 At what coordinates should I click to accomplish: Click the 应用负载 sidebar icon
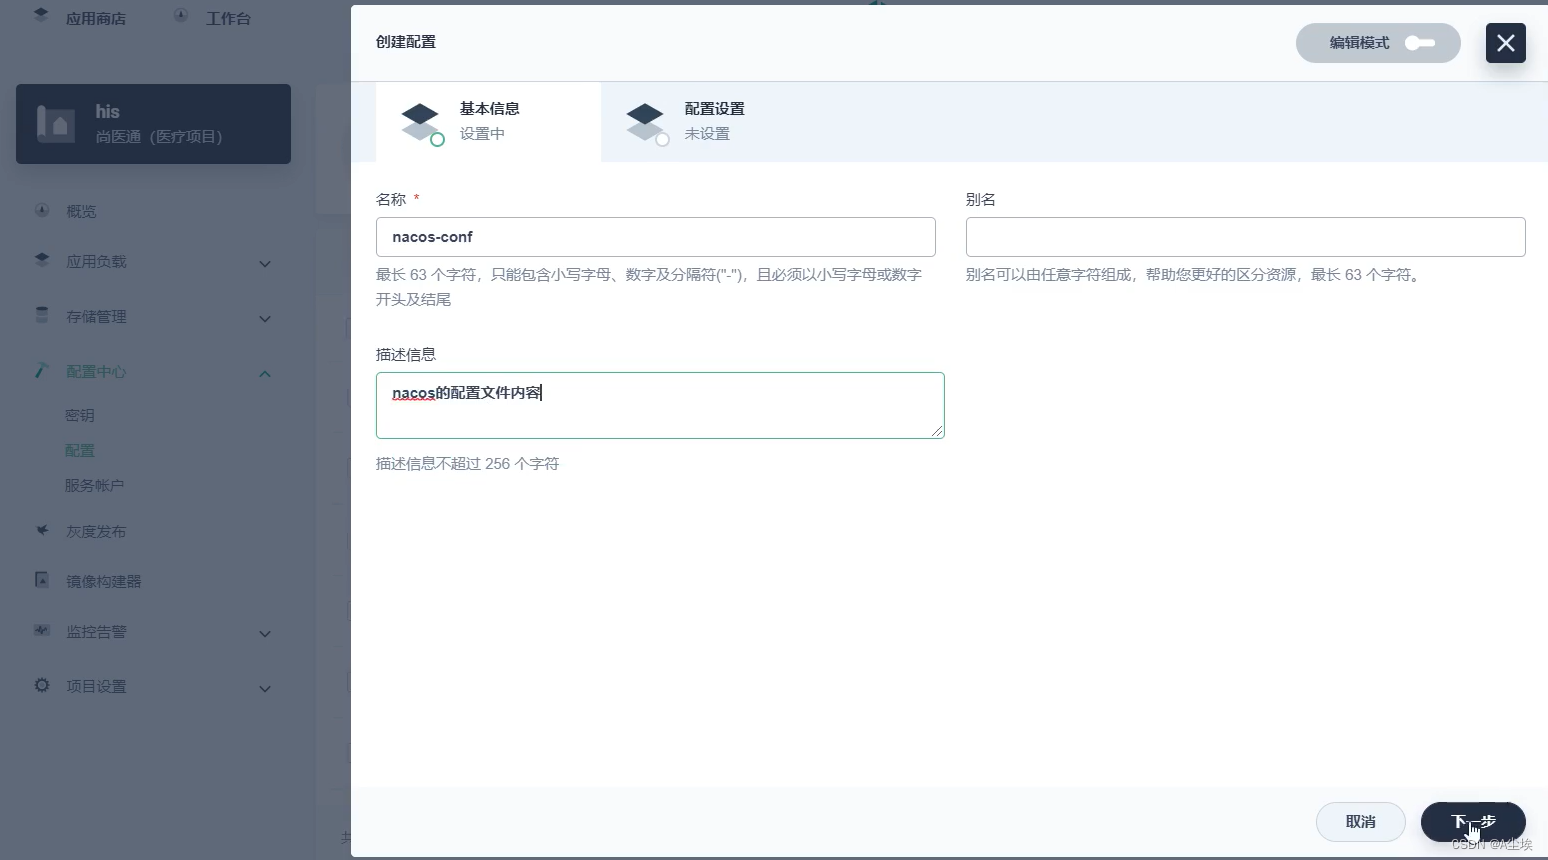click(x=42, y=260)
